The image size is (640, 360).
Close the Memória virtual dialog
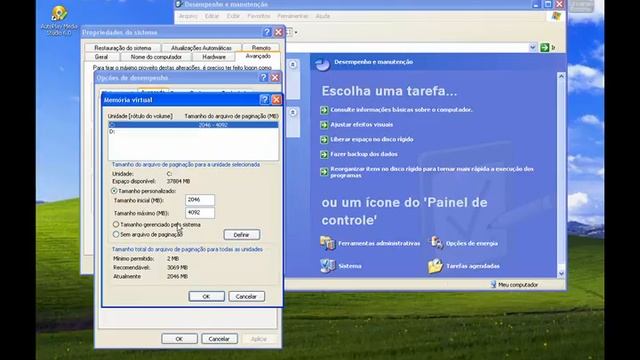click(x=276, y=100)
